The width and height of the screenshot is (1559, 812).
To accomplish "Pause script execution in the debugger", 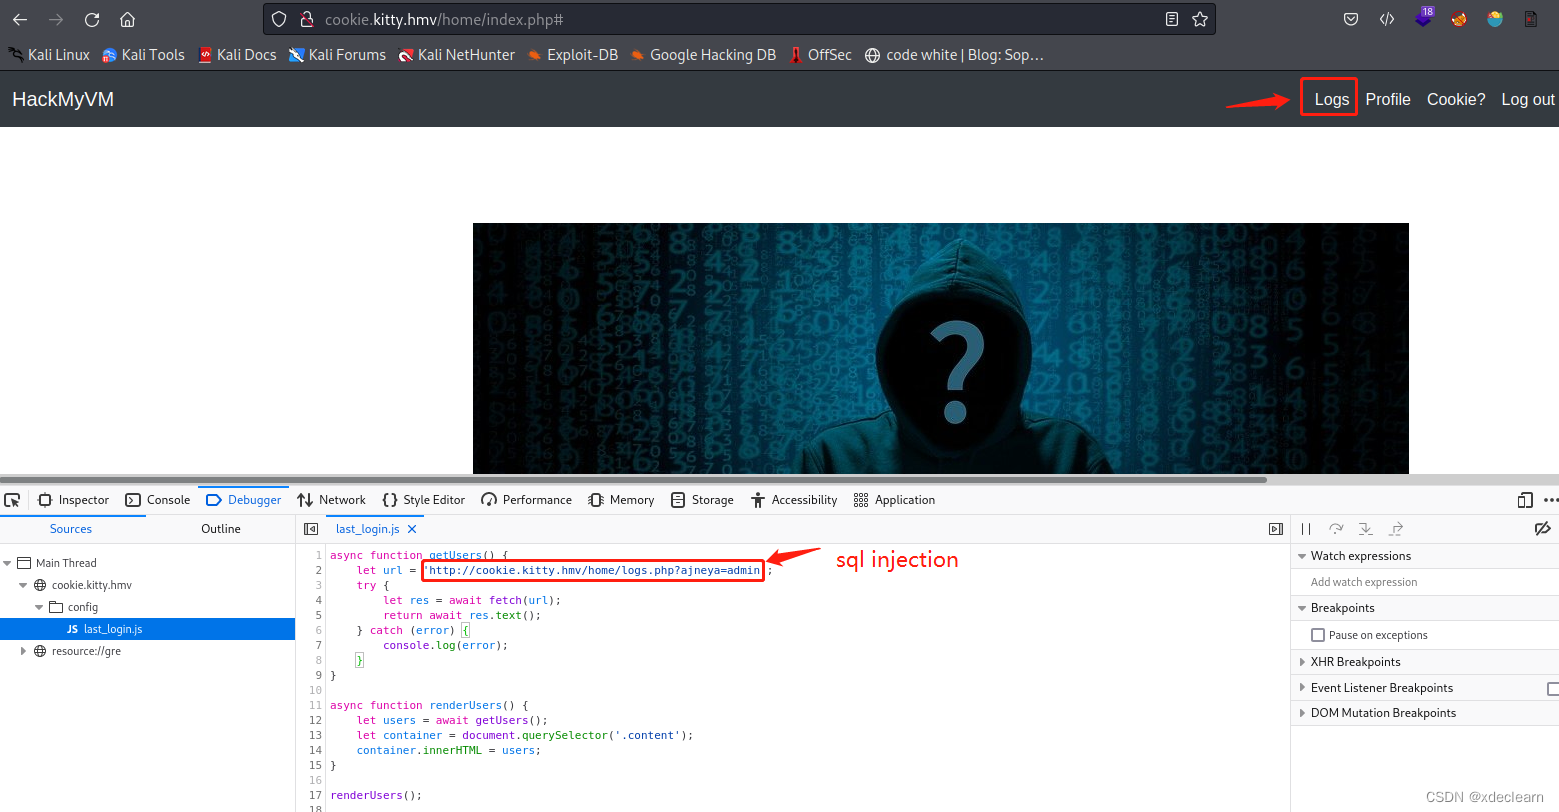I will (1306, 529).
